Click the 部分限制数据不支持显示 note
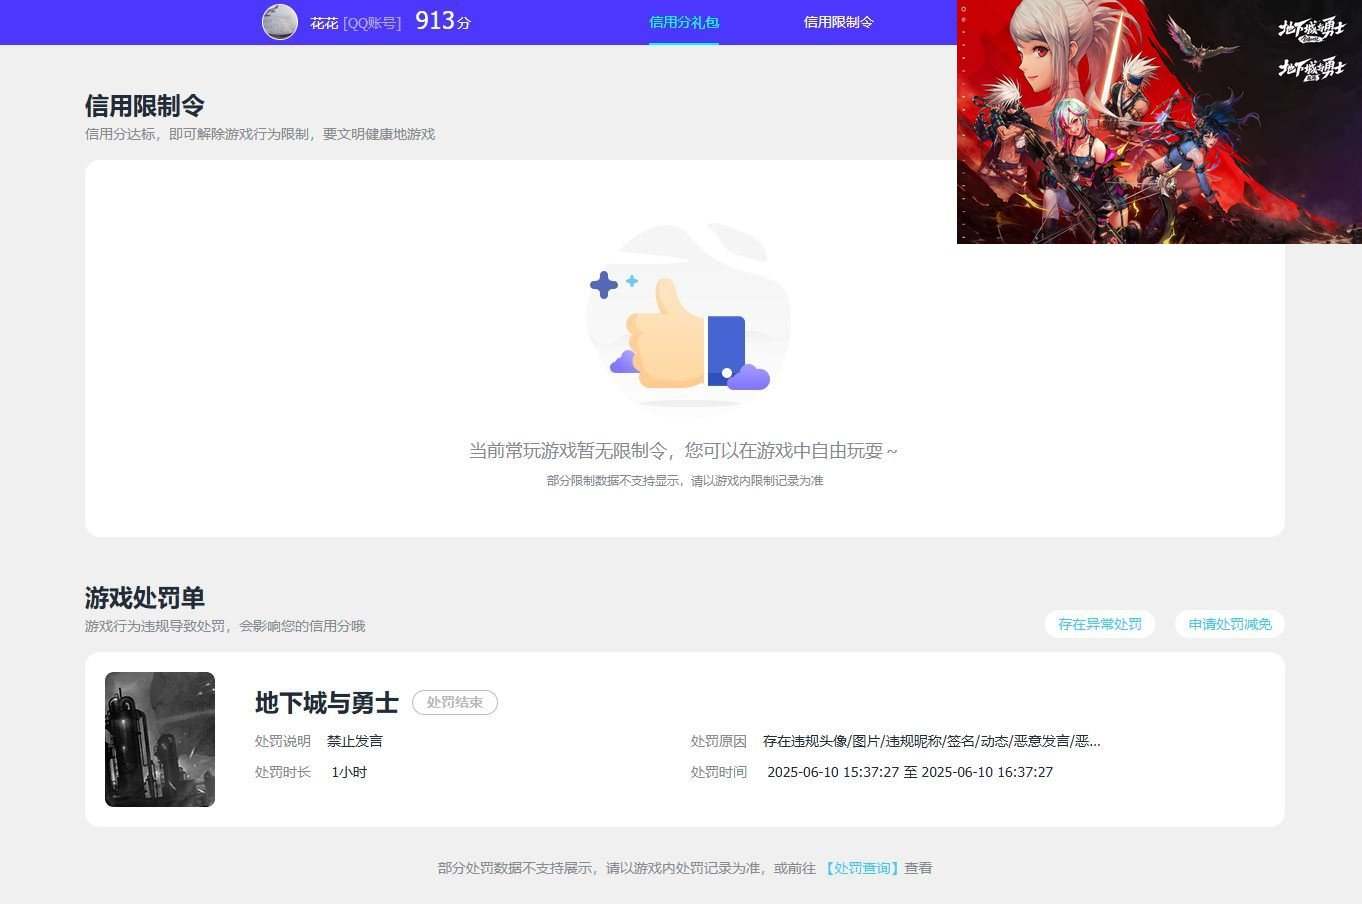 (685, 481)
